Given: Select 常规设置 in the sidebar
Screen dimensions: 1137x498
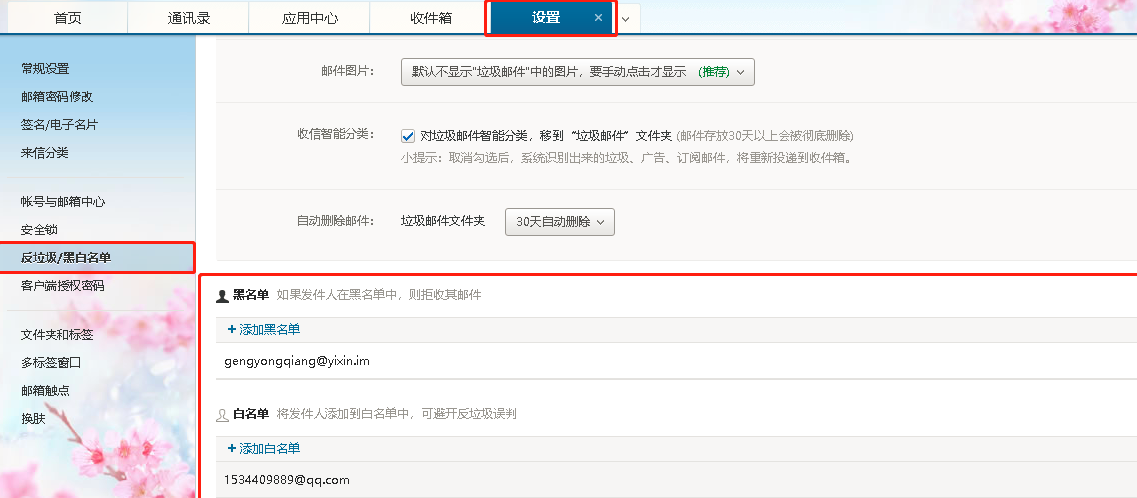Looking at the screenshot, I should 45,69.
